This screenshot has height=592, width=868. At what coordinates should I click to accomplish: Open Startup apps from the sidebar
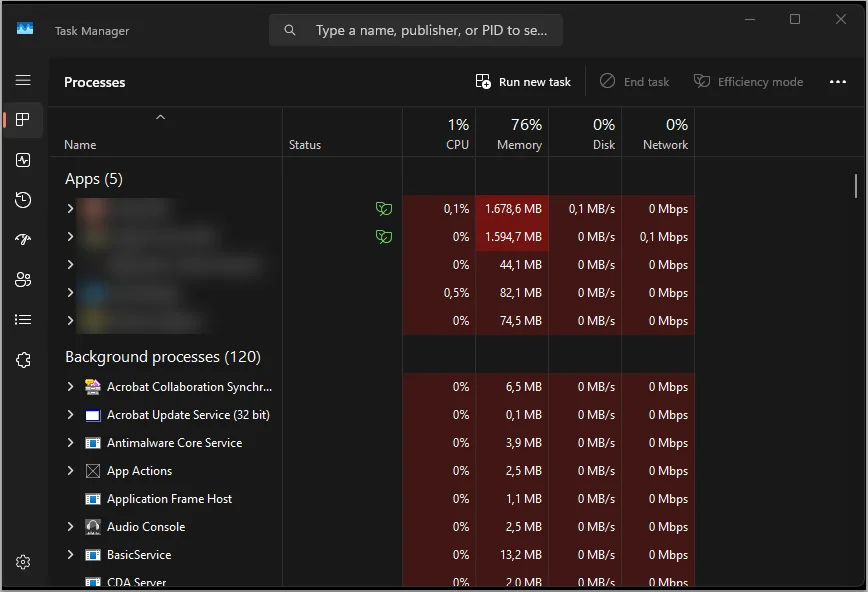[x=23, y=240]
